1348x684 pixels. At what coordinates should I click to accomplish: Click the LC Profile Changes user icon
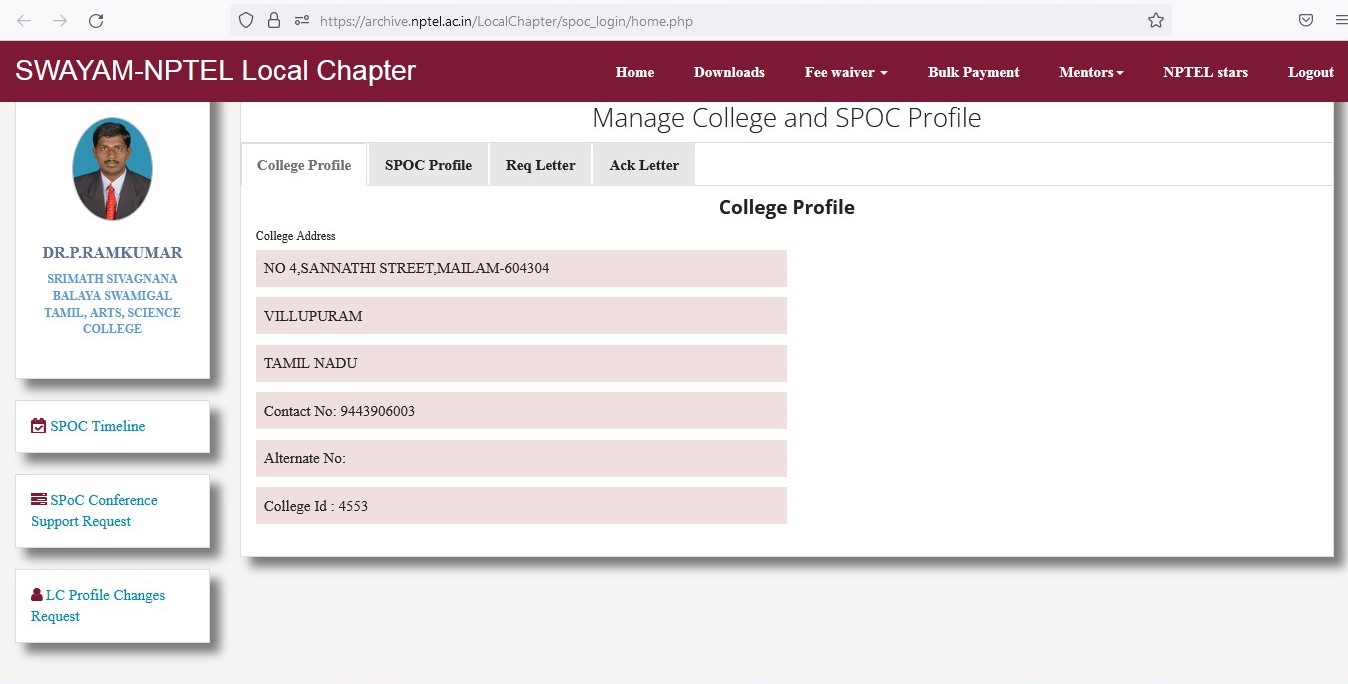(37, 595)
